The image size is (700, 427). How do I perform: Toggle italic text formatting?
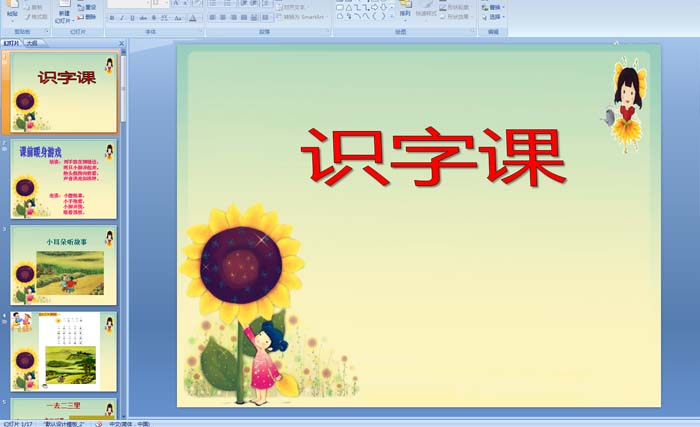tap(122, 18)
